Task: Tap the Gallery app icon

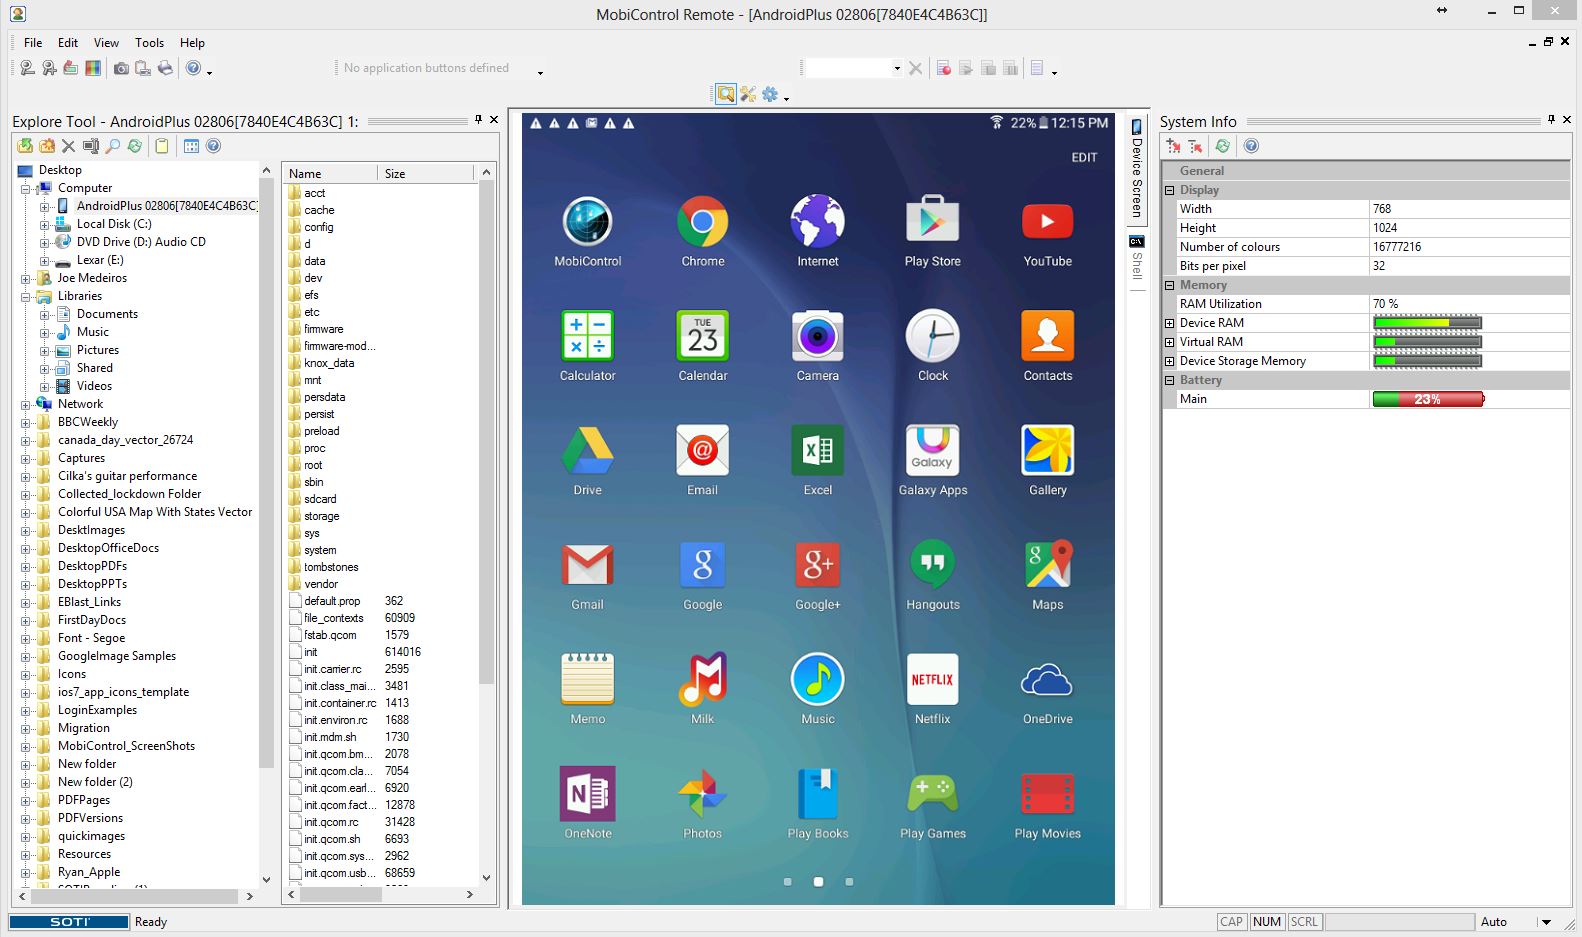Action: (x=1048, y=461)
